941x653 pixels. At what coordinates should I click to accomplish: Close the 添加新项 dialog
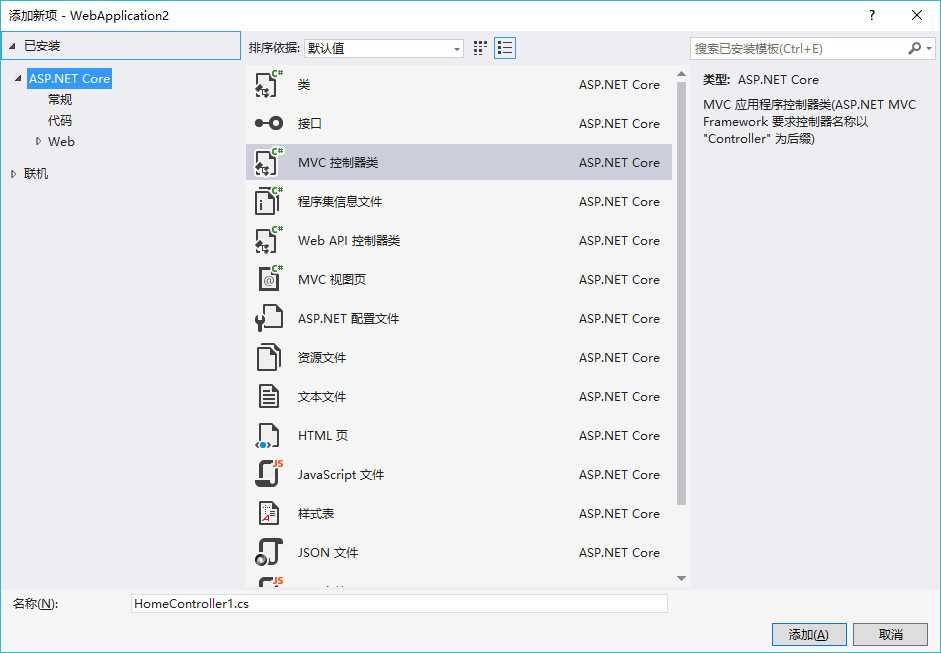916,16
